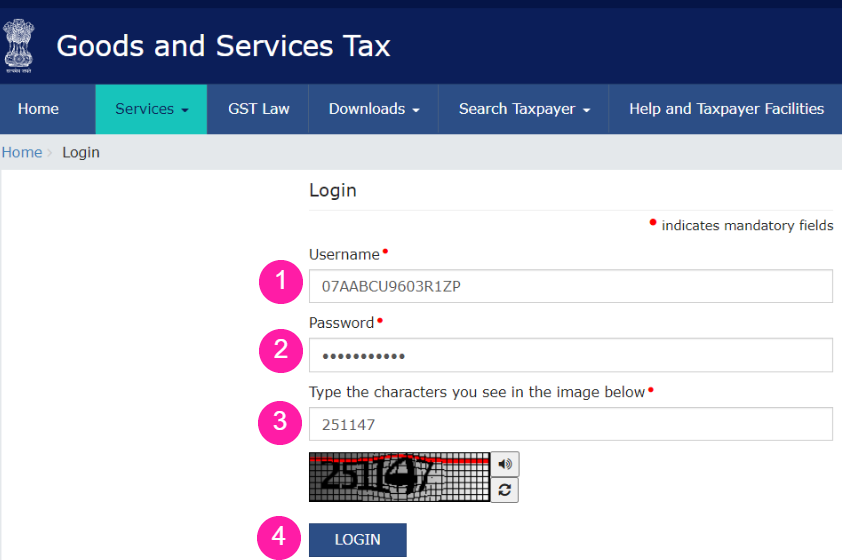Follow the Home breadcrumb link

22,152
